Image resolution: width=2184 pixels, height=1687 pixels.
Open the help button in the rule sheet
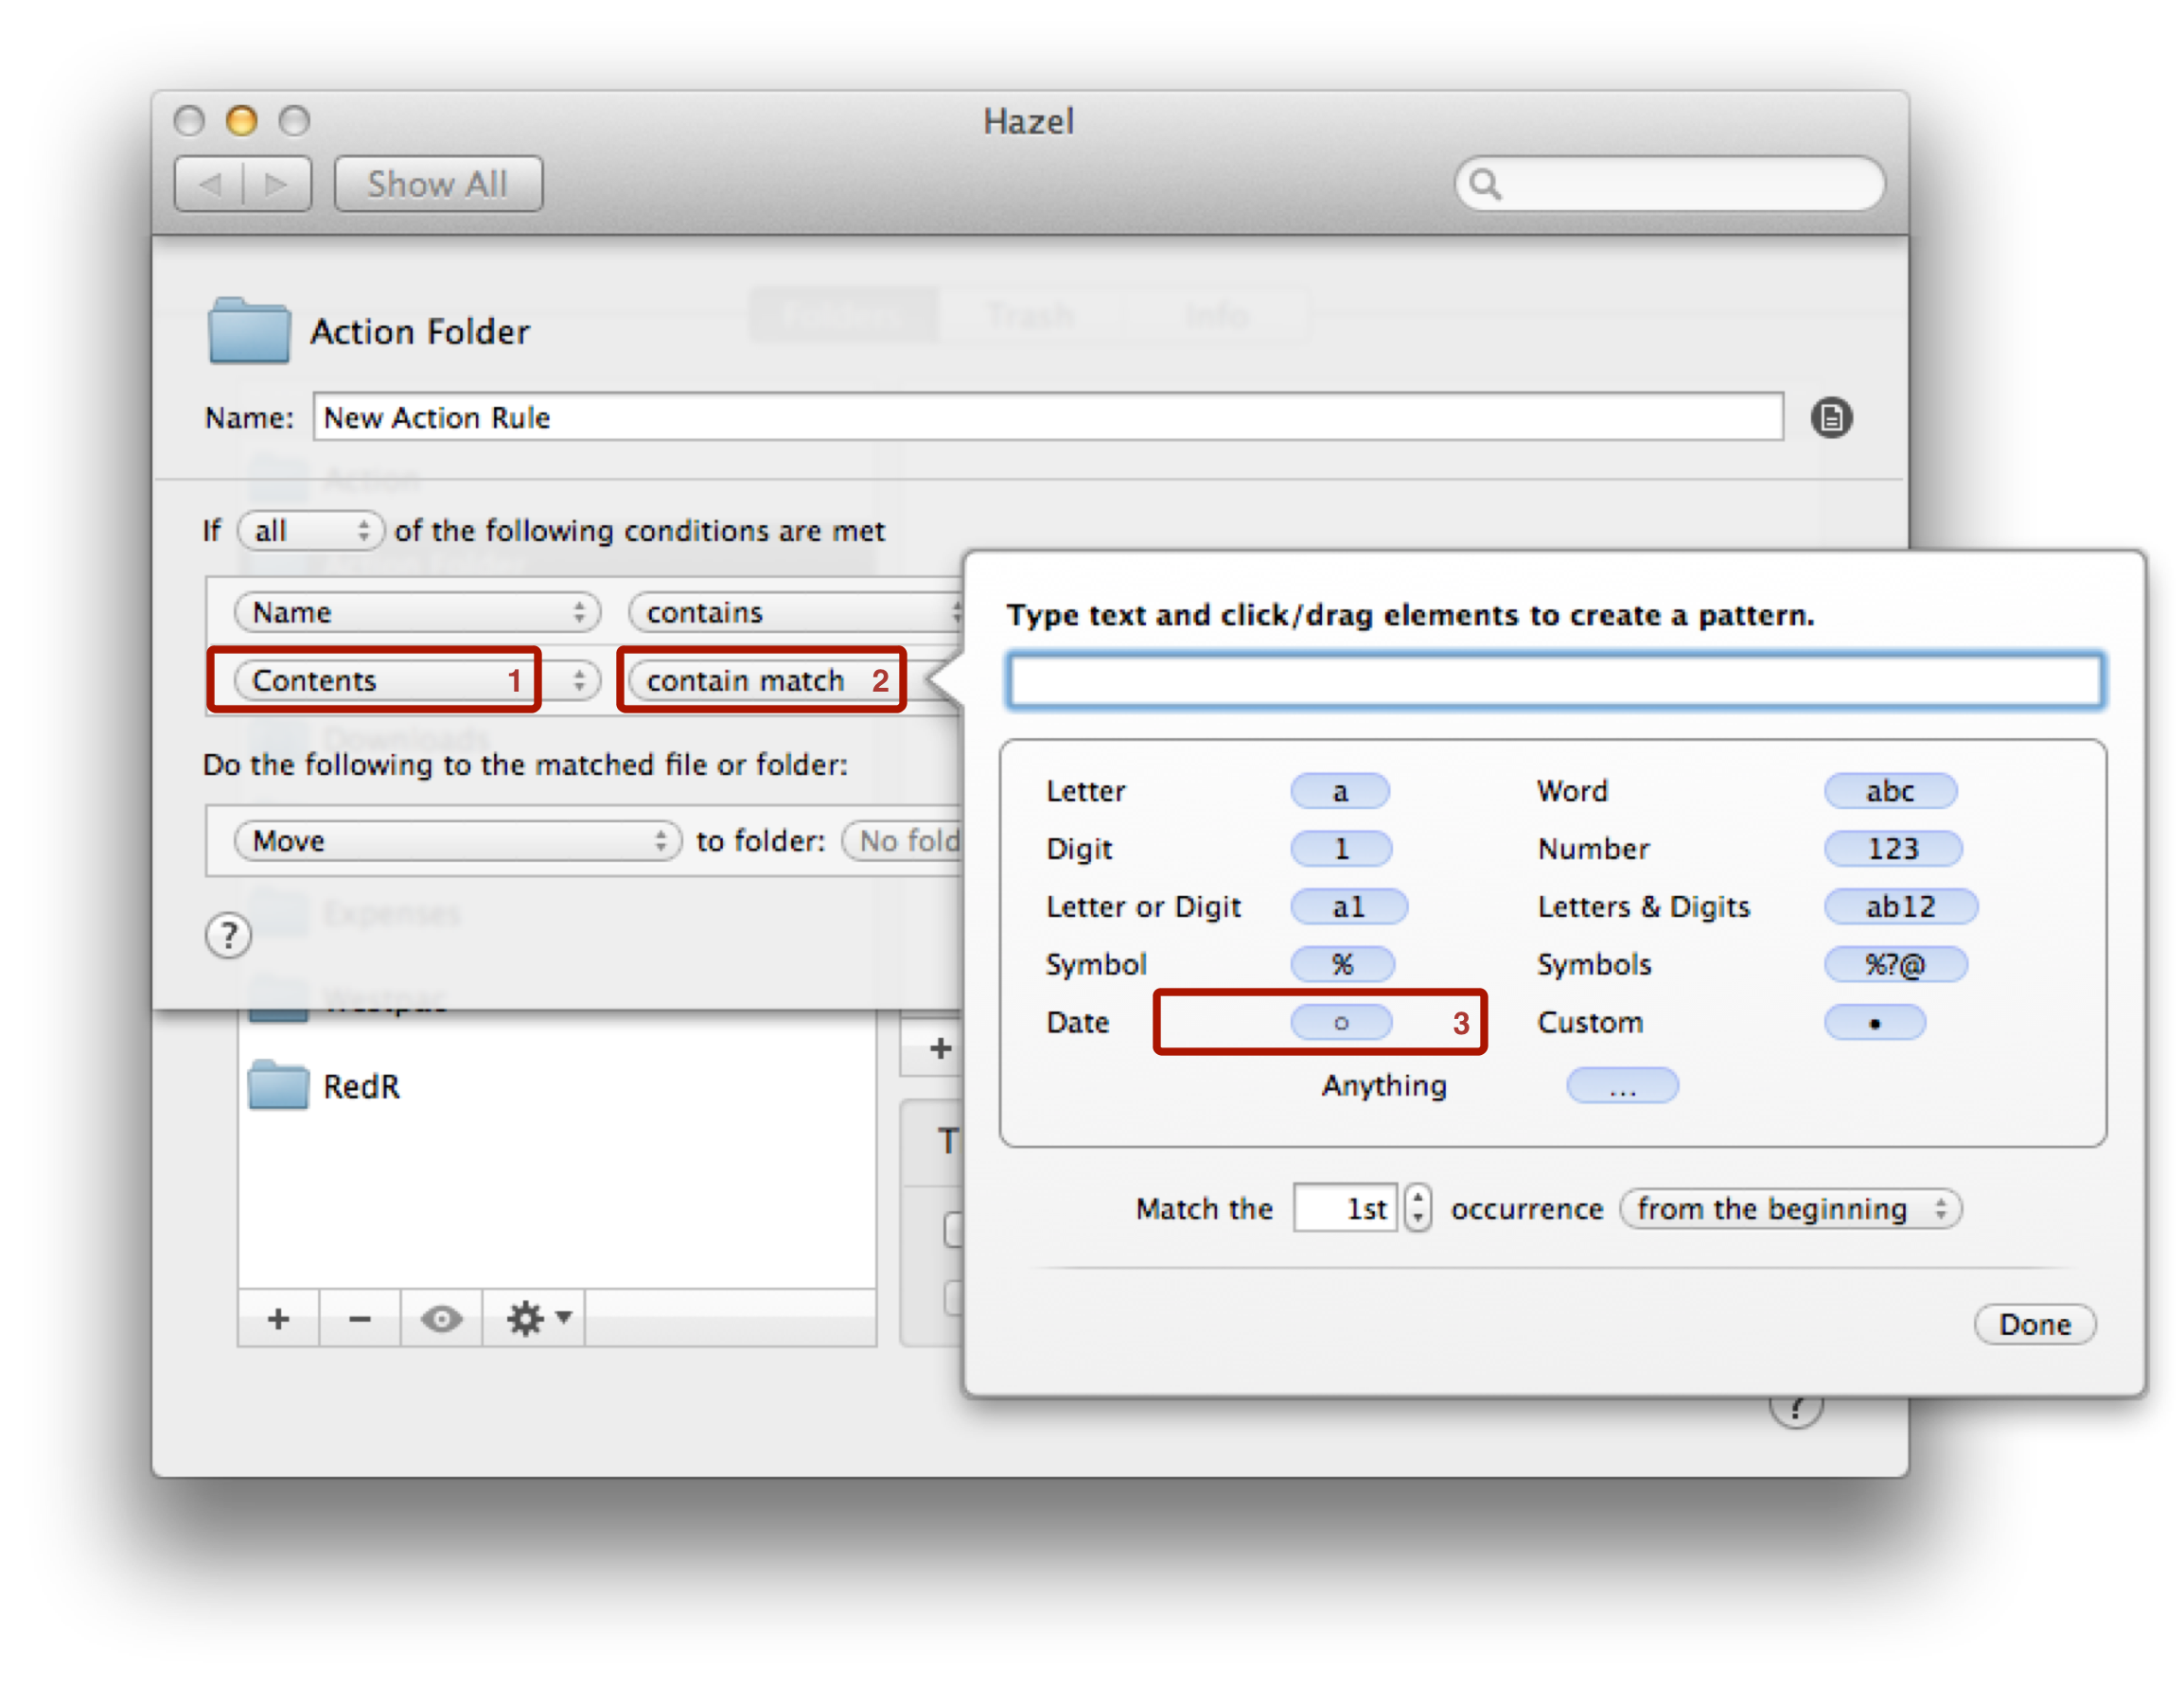point(228,936)
